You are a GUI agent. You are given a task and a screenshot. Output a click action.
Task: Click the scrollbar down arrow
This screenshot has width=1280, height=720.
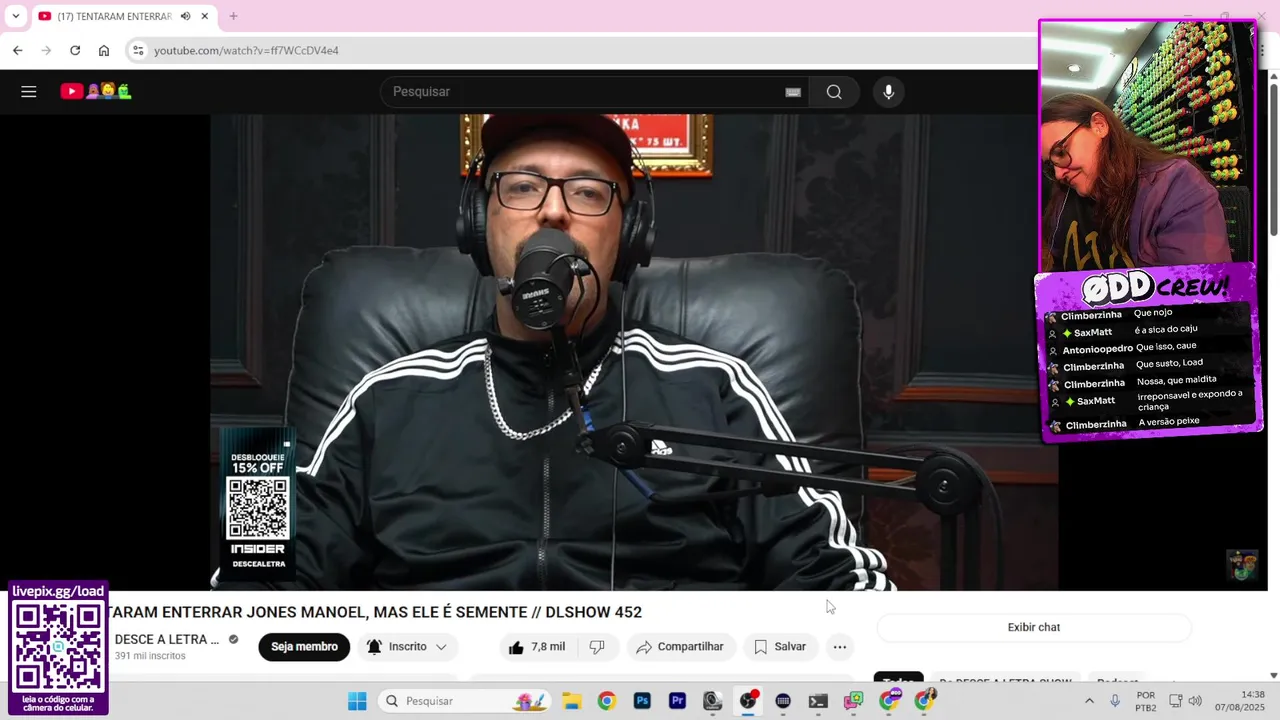[1273, 675]
